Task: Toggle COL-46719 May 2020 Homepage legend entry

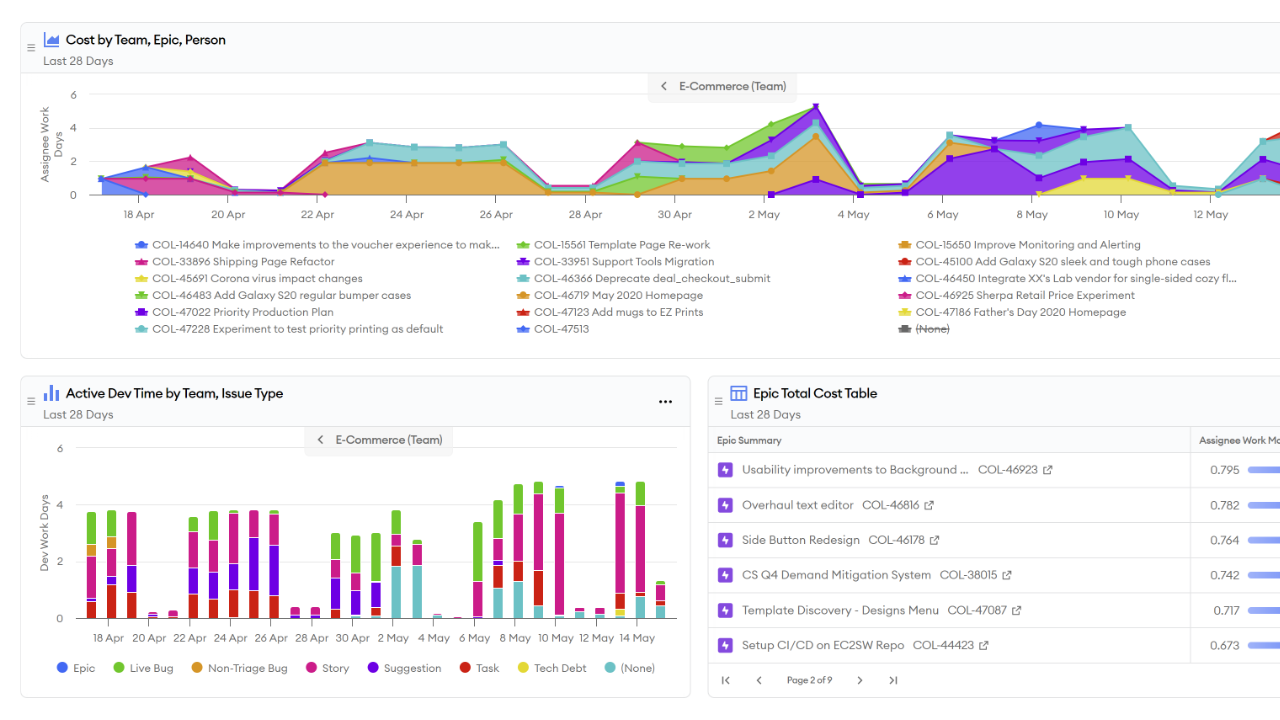Action: click(617, 295)
